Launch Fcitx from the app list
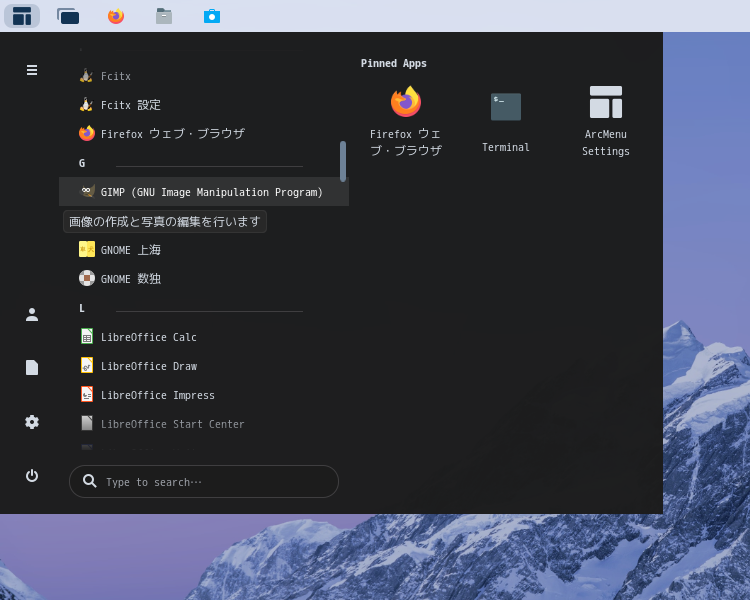Image resolution: width=750 pixels, height=600 pixels. point(203,76)
